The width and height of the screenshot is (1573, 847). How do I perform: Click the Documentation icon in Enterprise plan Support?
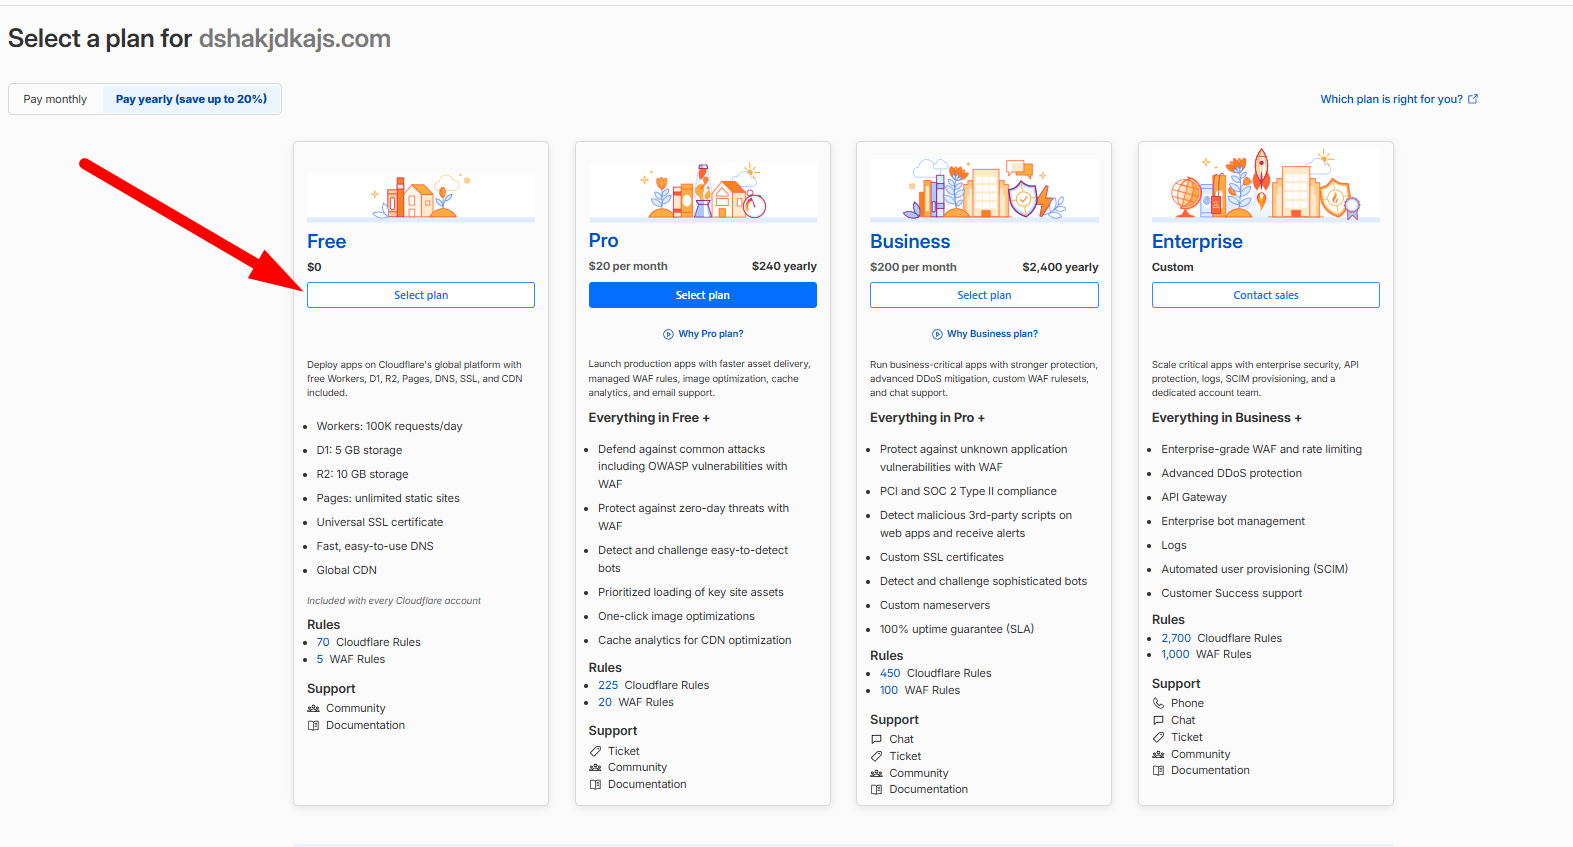1159,771
